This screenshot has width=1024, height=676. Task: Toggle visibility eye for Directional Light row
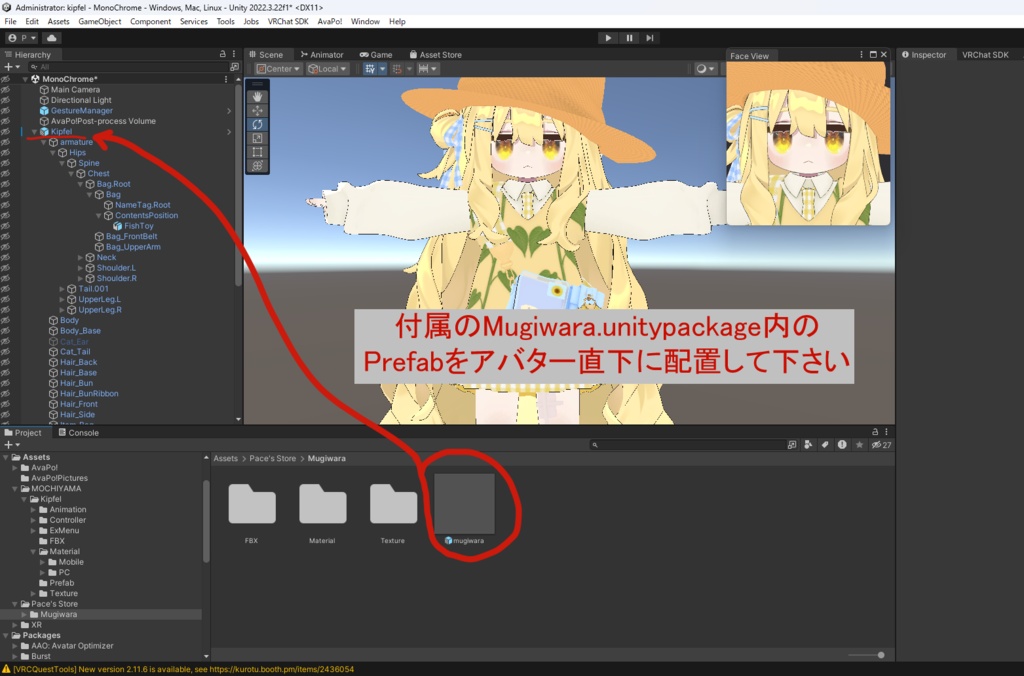[x=6, y=100]
